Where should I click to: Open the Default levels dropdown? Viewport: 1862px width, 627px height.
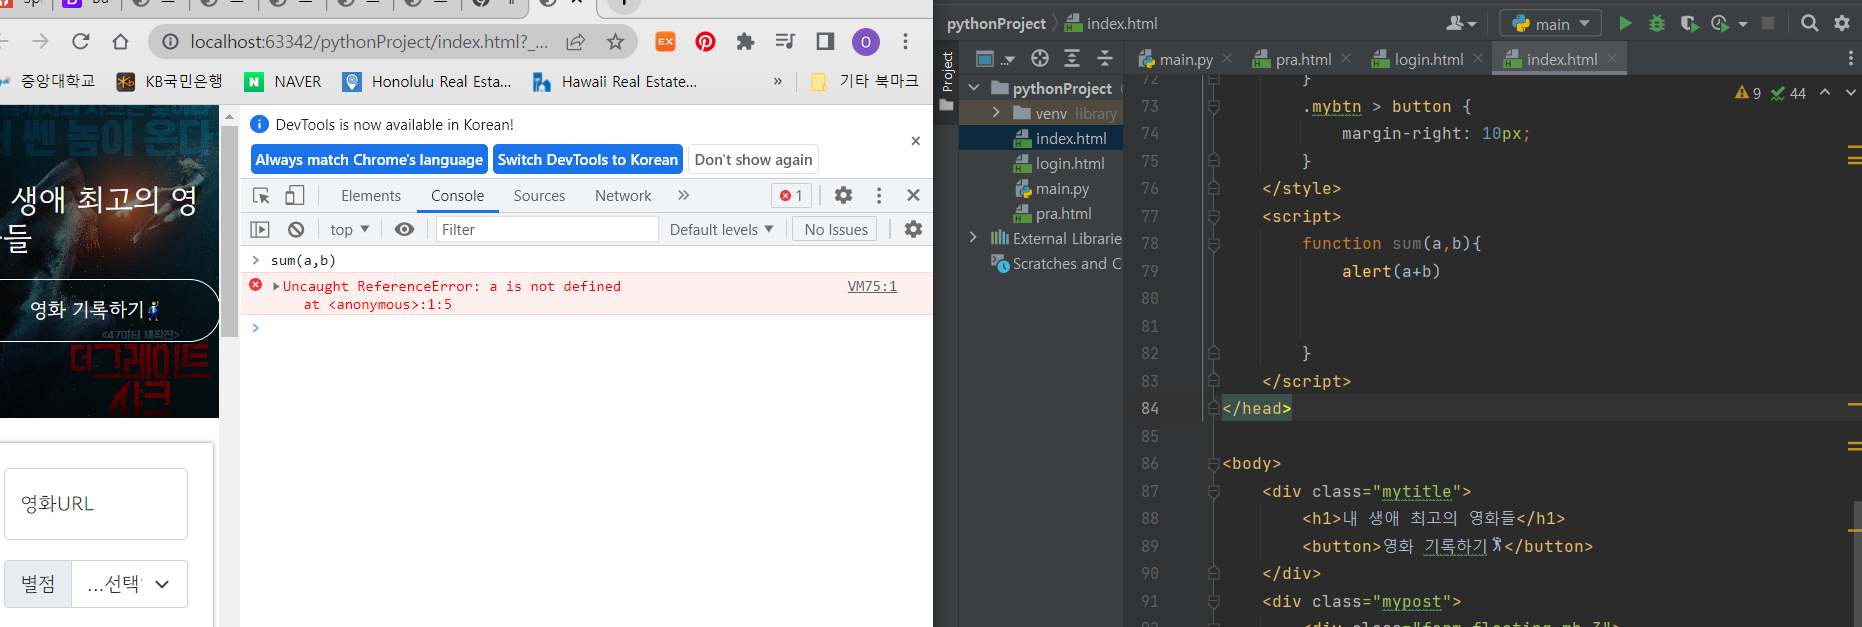pyautogui.click(x=721, y=229)
